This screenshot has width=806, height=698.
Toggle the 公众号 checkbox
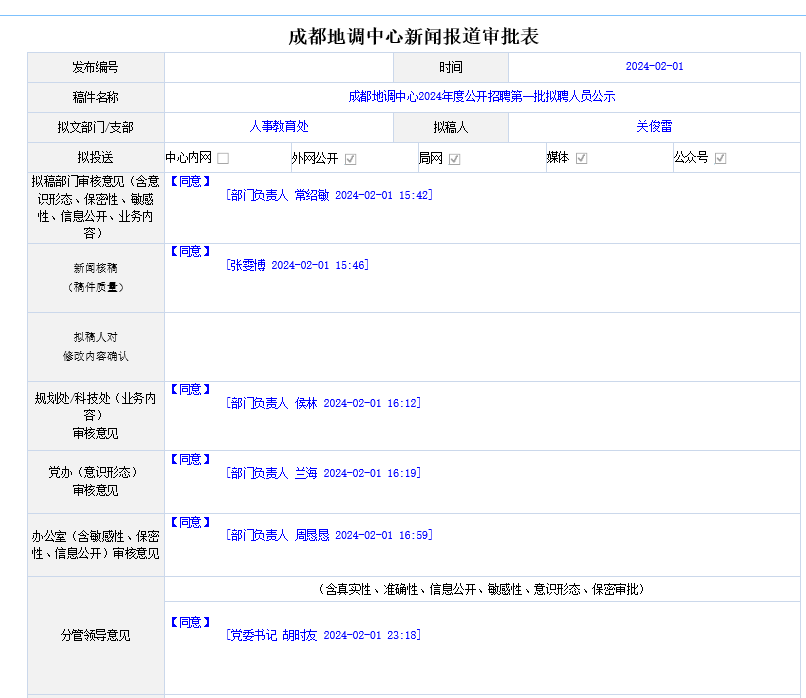point(720,158)
